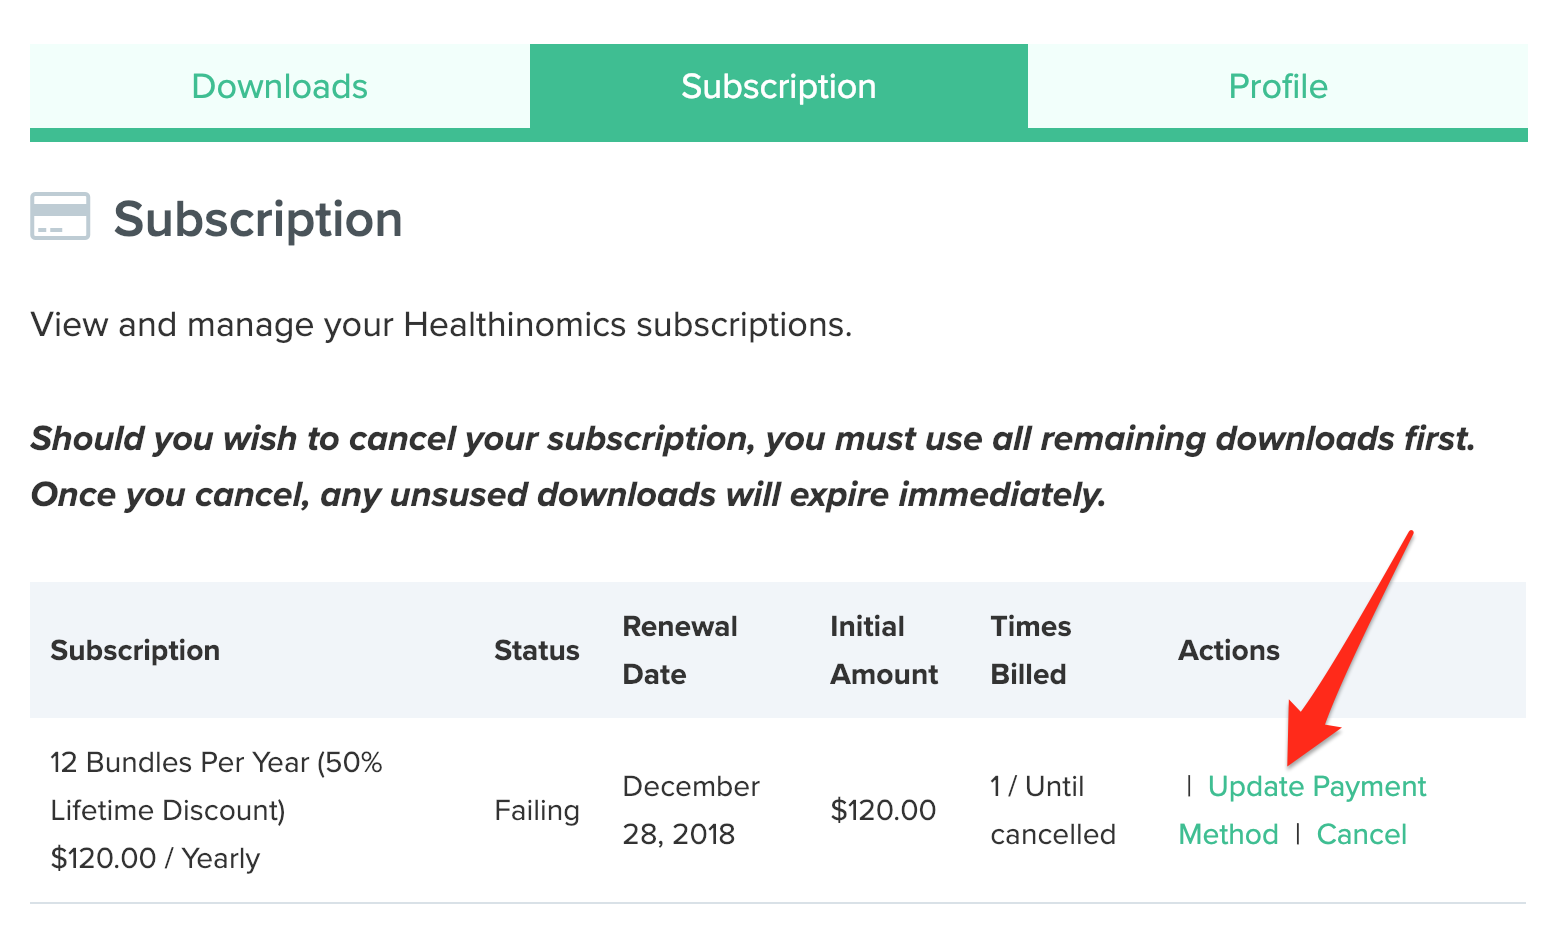Click the Cancel subscription link

click(x=1361, y=835)
